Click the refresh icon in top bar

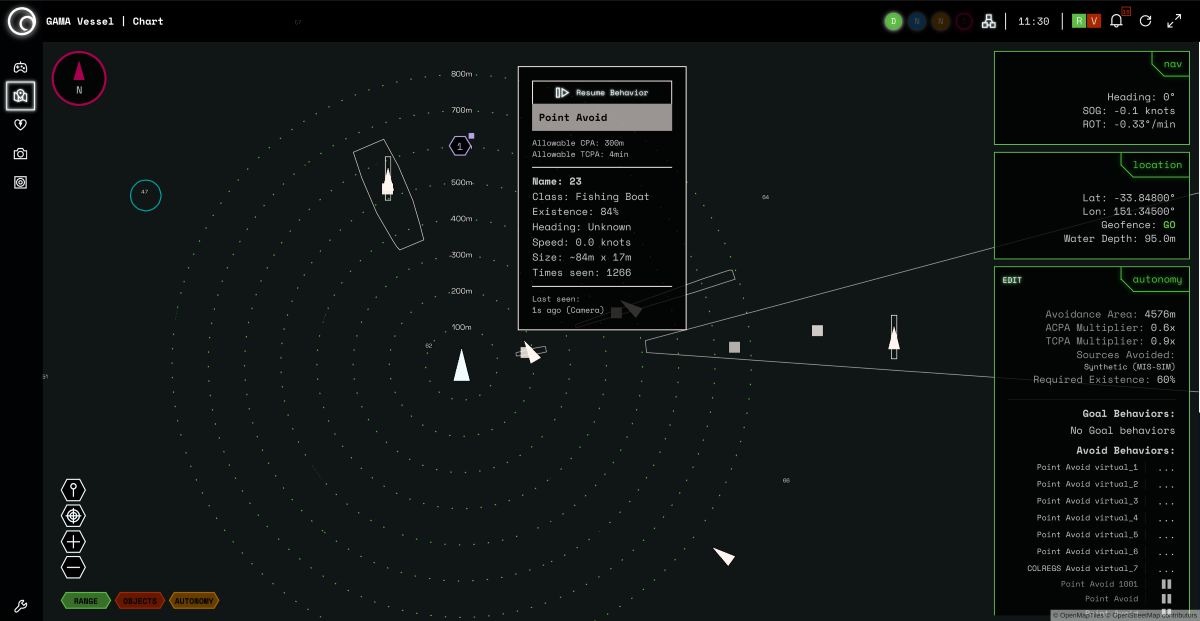tap(1146, 21)
